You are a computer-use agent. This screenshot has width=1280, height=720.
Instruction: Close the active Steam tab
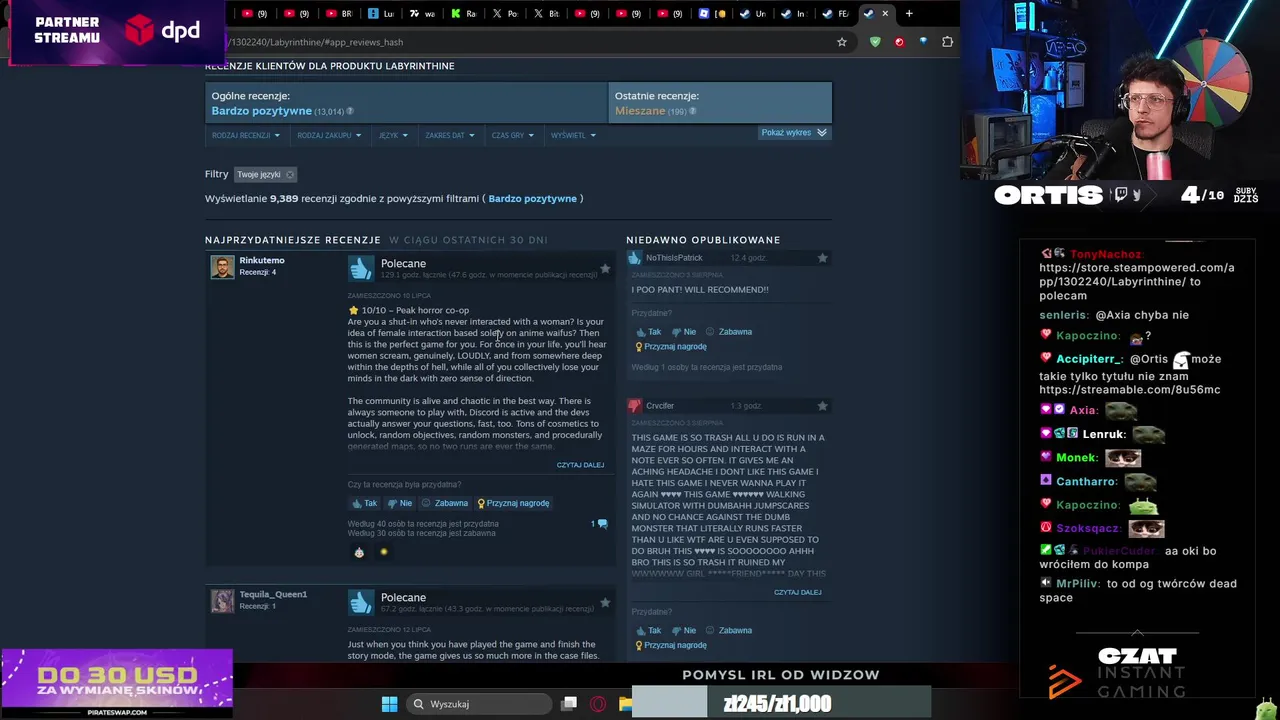click(x=885, y=14)
